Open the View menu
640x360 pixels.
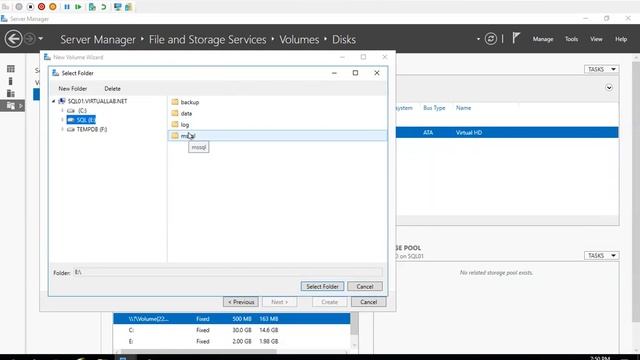pos(596,39)
